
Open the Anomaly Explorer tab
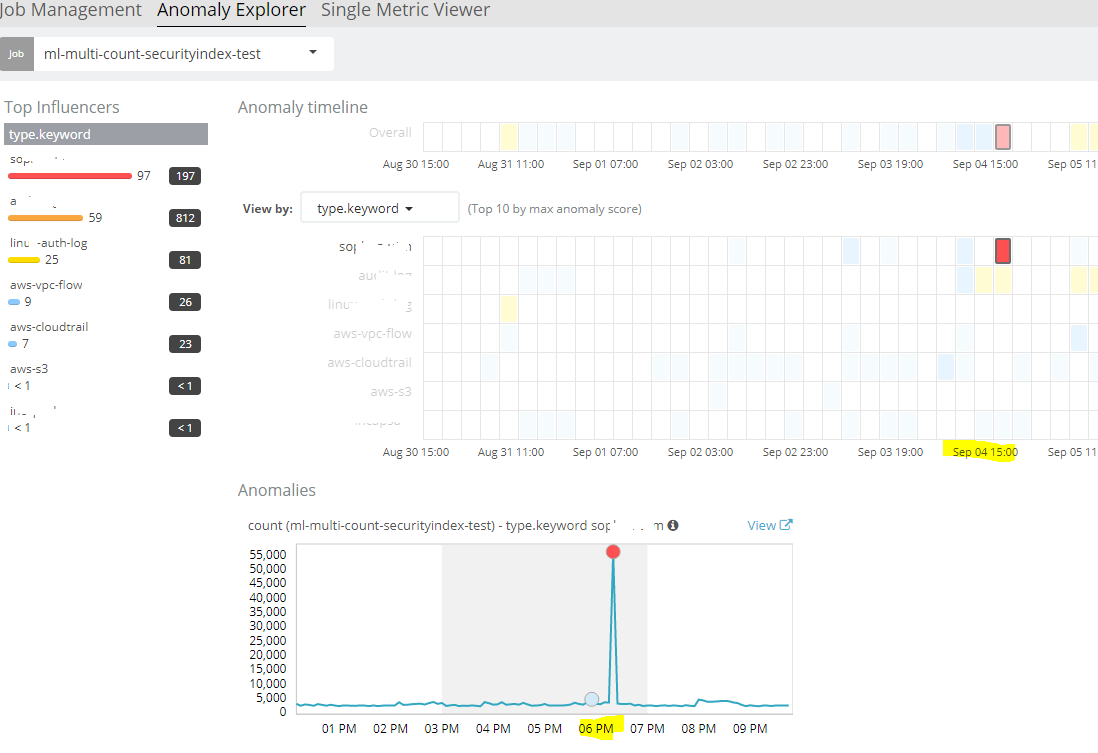pos(231,11)
